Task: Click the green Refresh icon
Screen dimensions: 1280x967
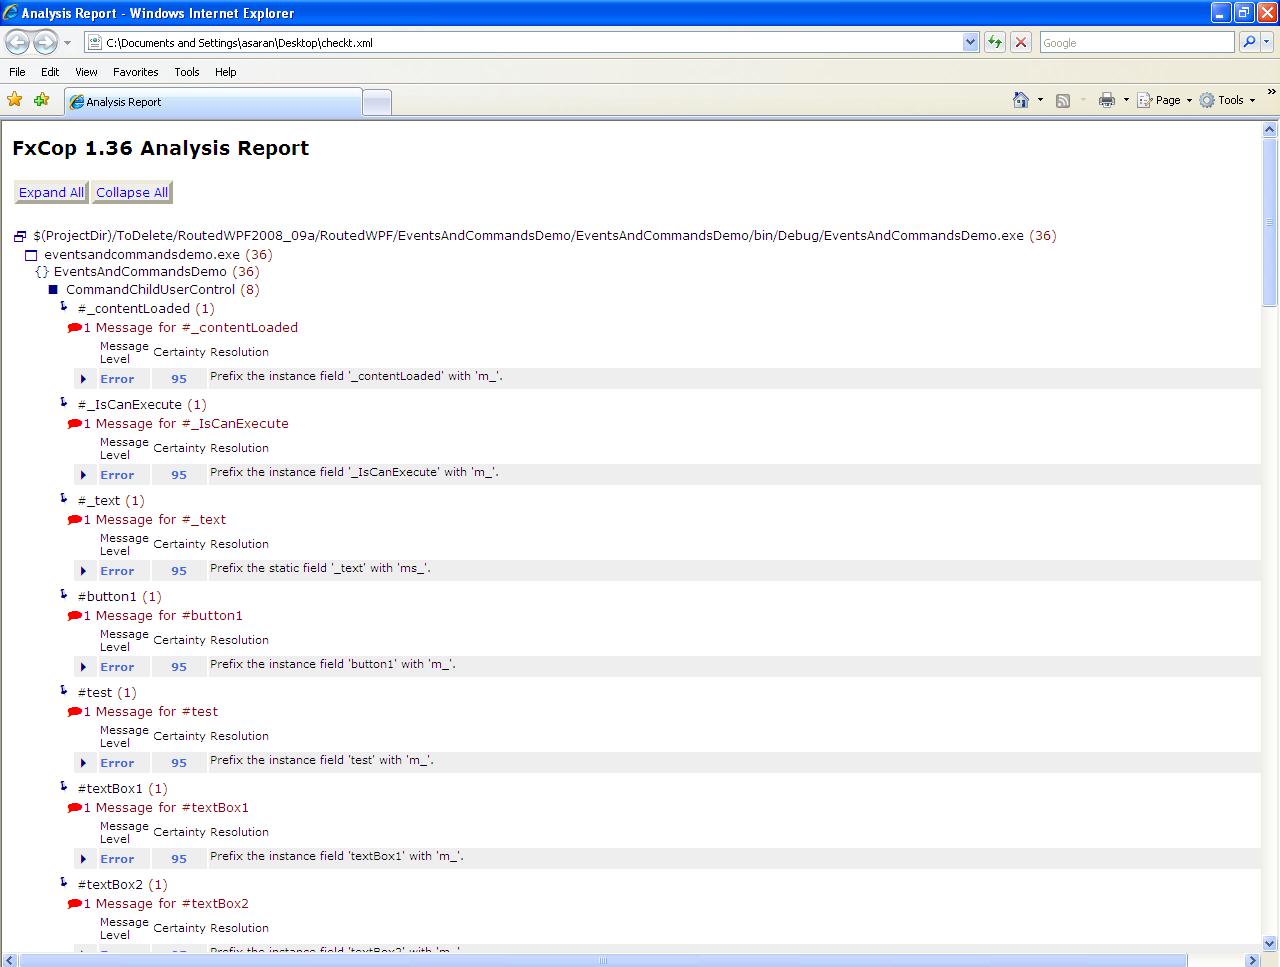Action: (995, 42)
